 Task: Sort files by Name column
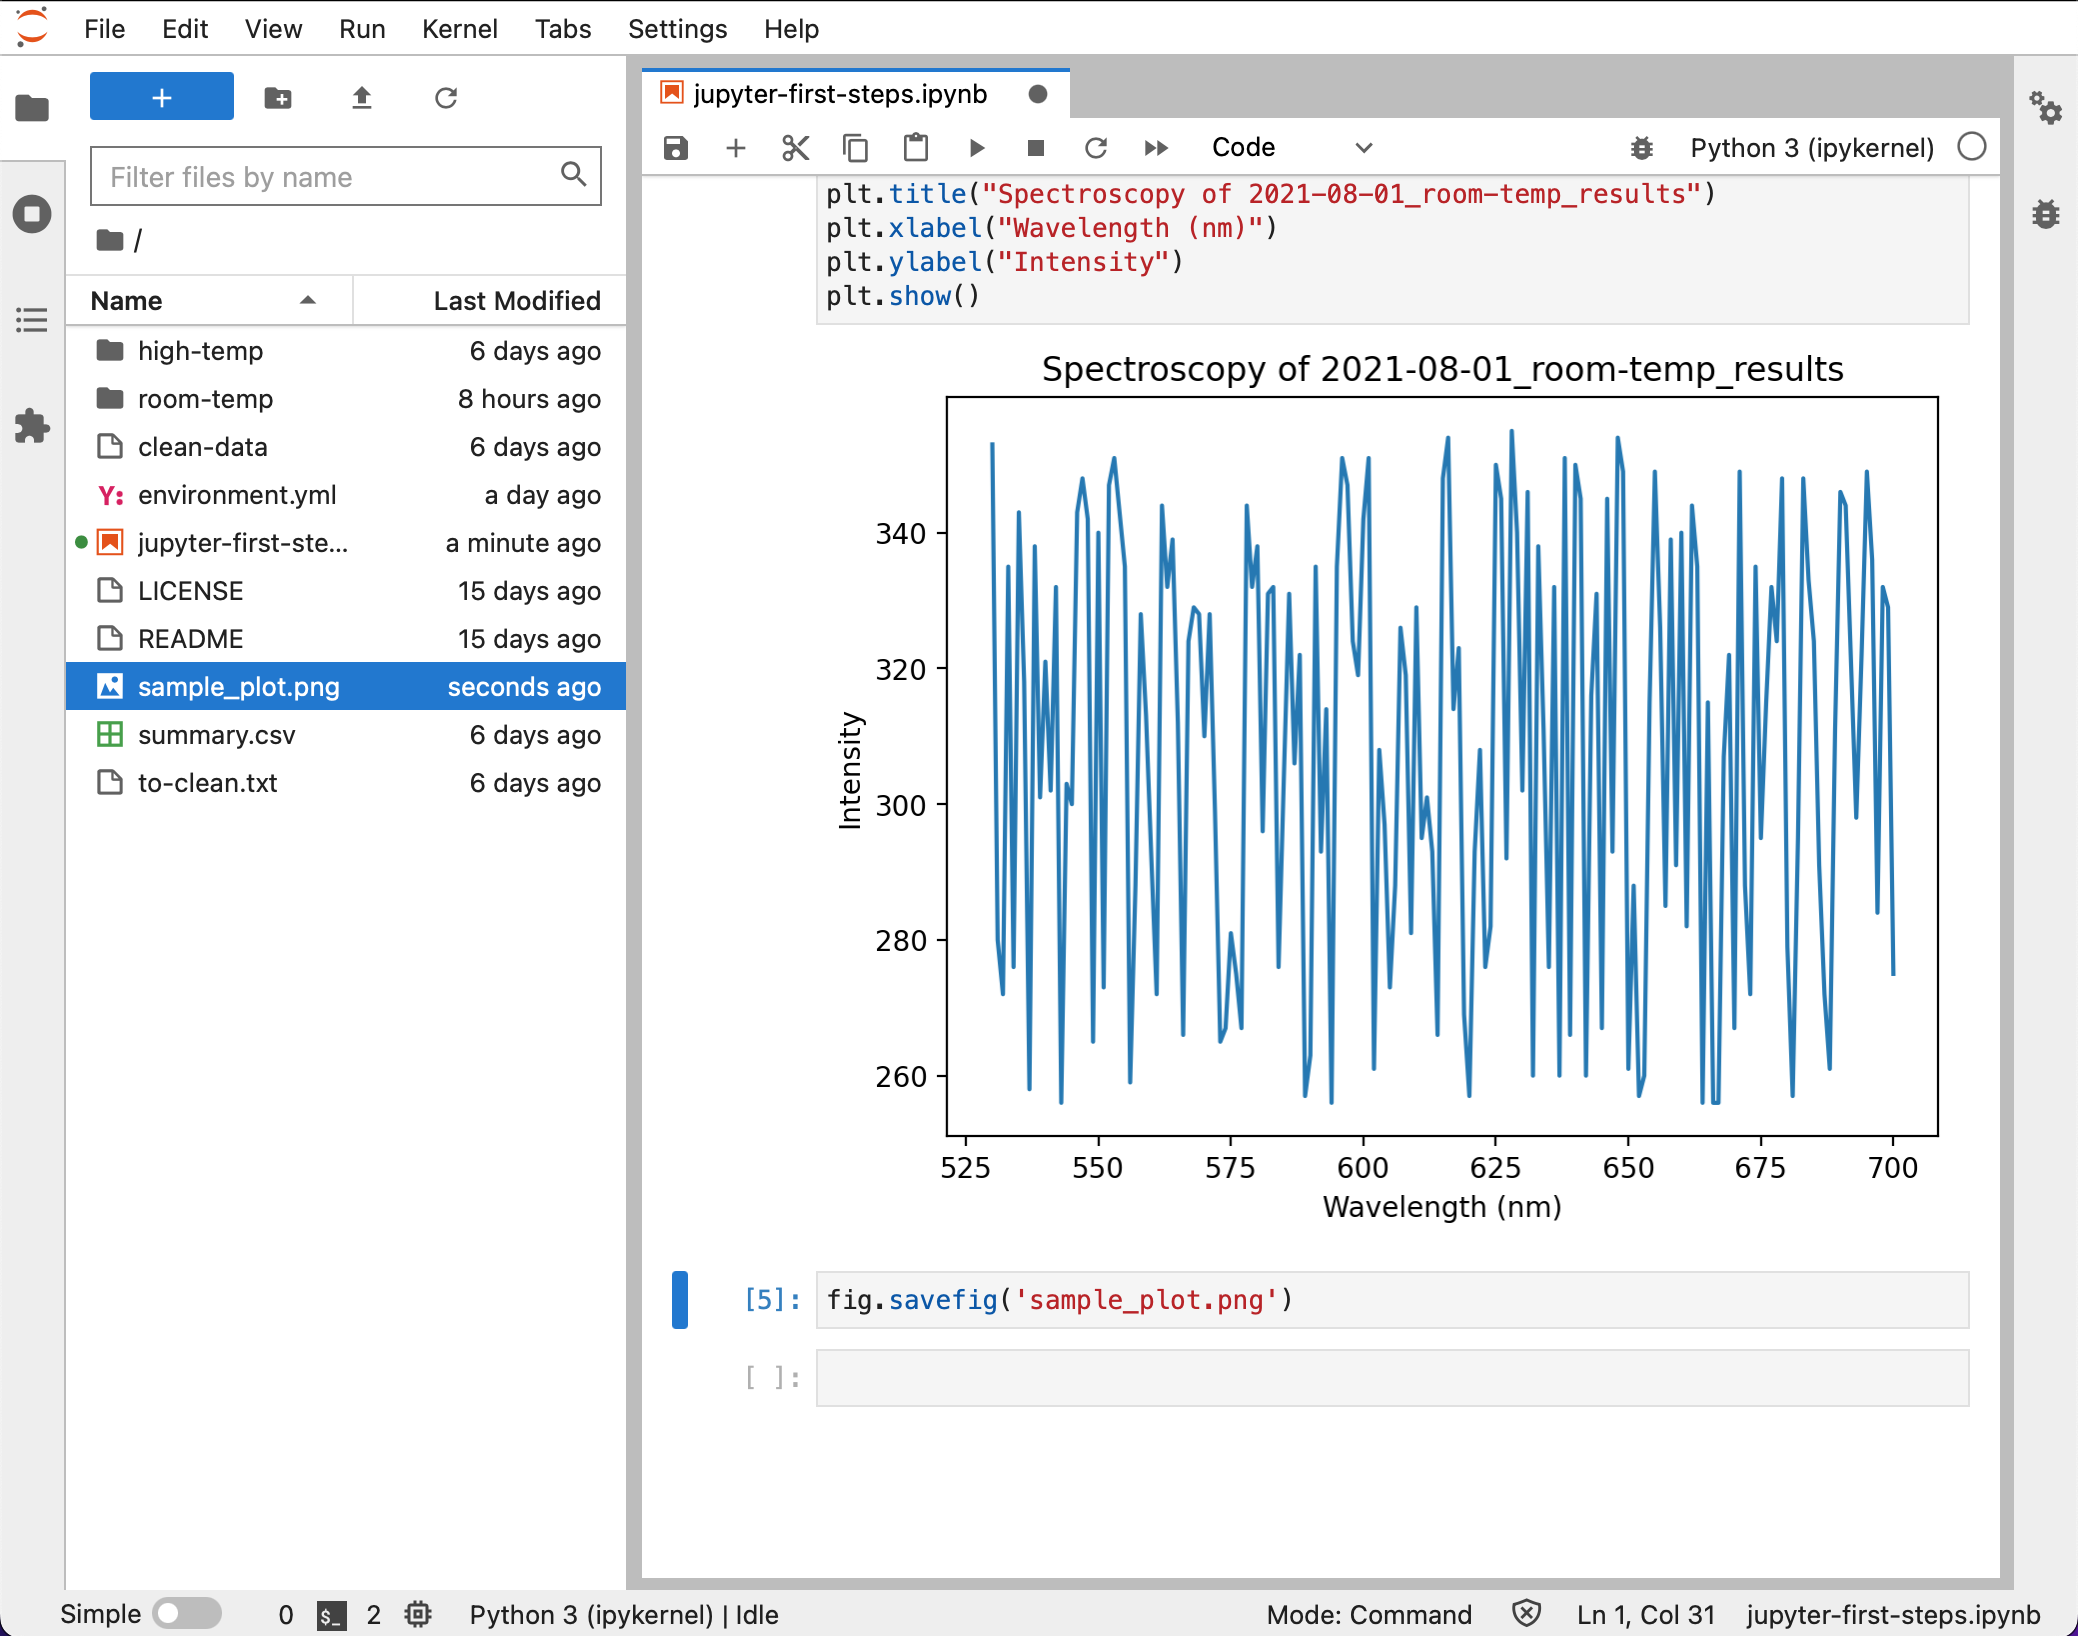click(x=208, y=301)
